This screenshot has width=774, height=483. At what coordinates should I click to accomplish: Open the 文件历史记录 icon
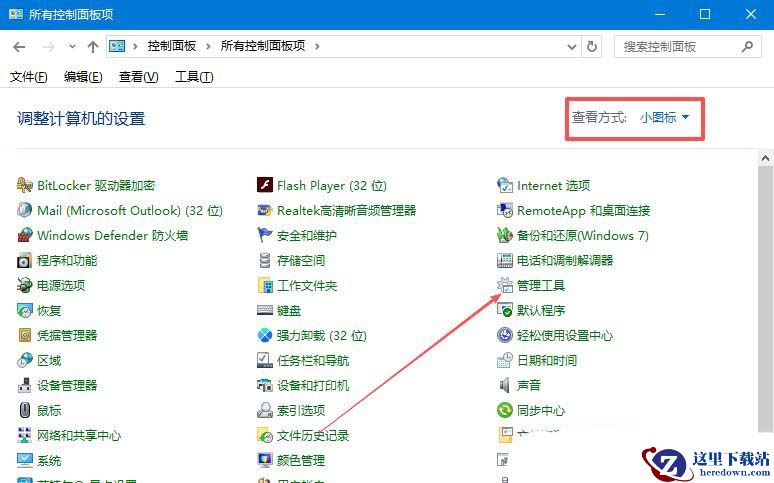pos(265,435)
